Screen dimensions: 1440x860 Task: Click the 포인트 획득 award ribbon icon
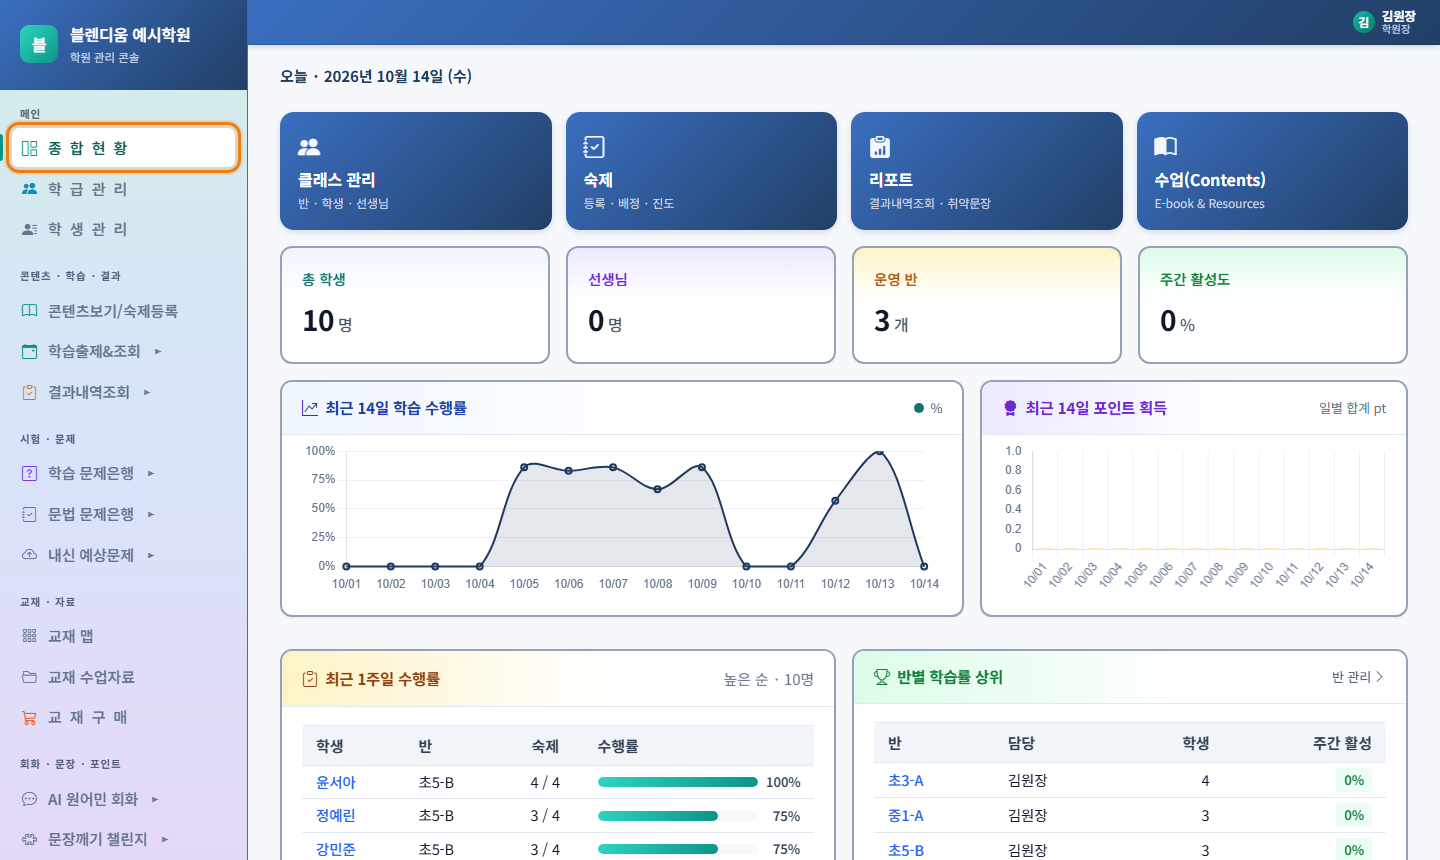point(1010,408)
